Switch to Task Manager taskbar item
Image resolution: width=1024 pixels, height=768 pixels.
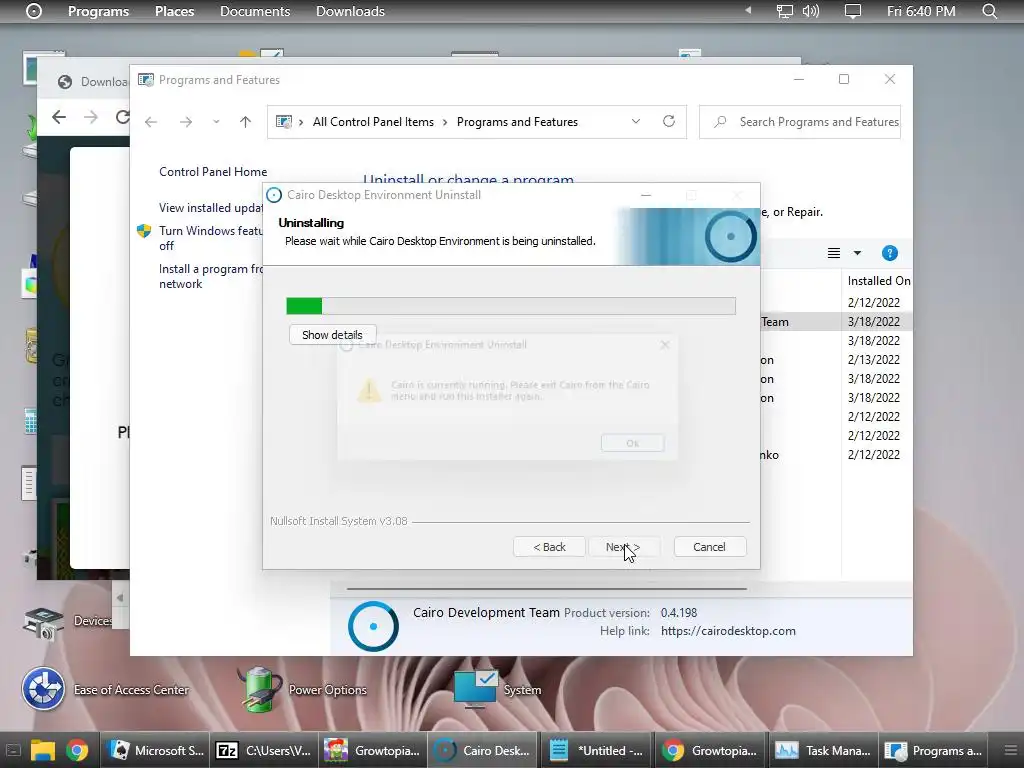822,750
